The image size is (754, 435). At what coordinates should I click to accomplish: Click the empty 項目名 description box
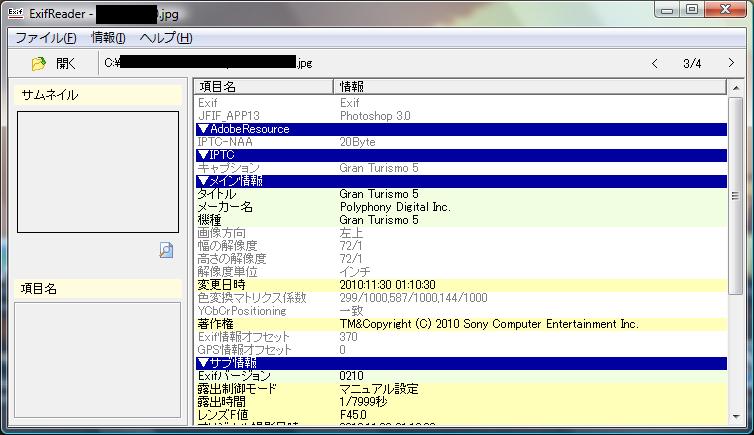tap(98, 360)
